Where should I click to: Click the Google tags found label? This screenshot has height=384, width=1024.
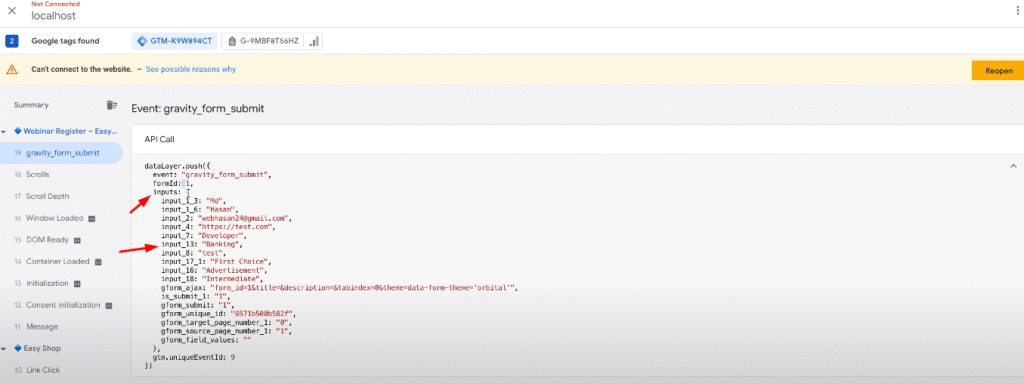(65, 41)
